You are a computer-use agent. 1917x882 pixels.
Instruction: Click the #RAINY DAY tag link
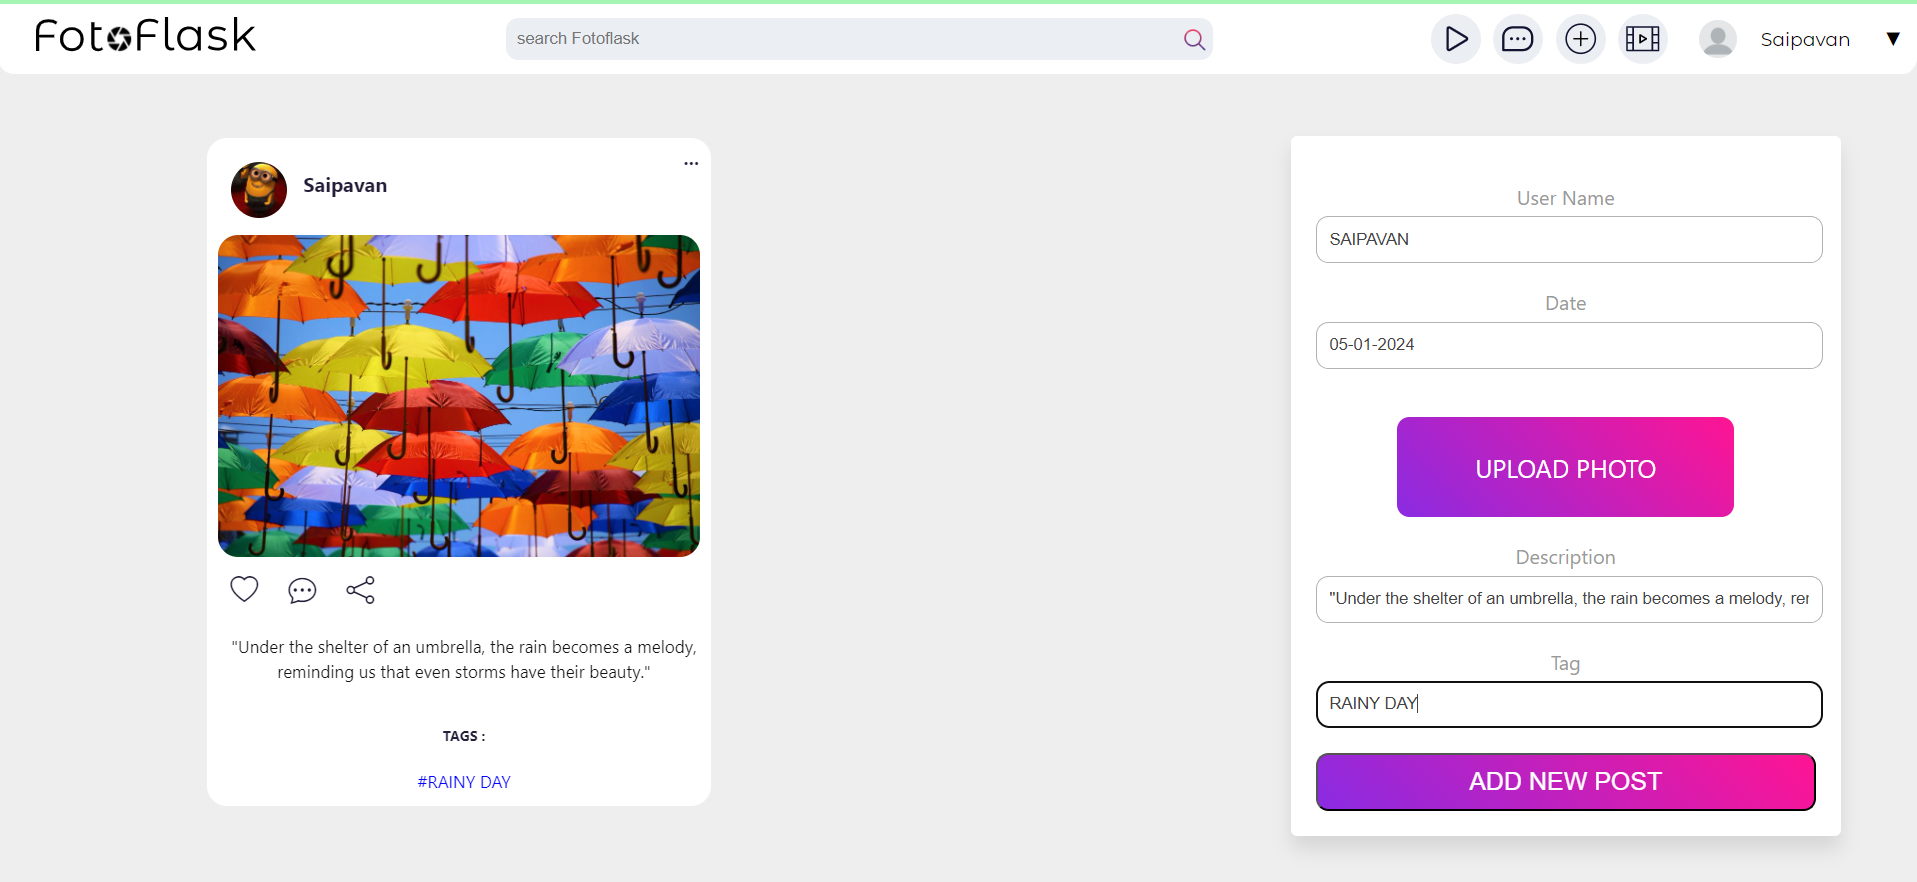tap(464, 782)
